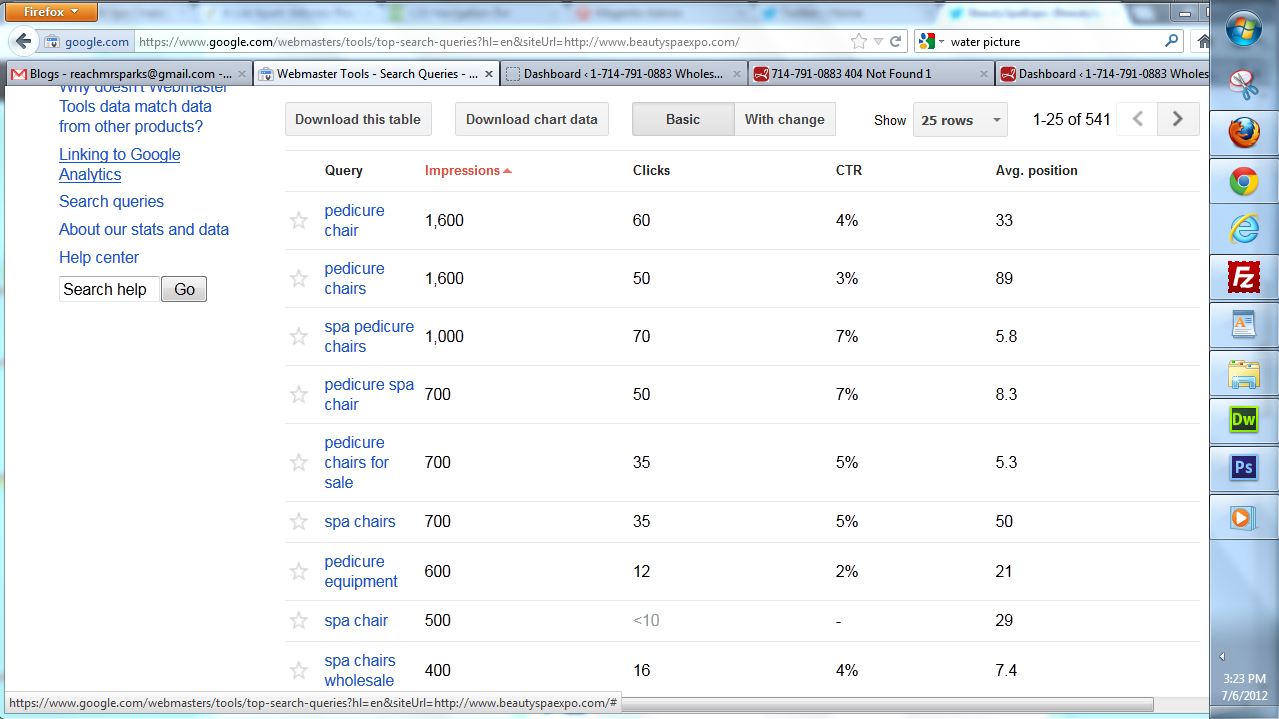
Task: Open the Search queries help link
Action: 111,201
